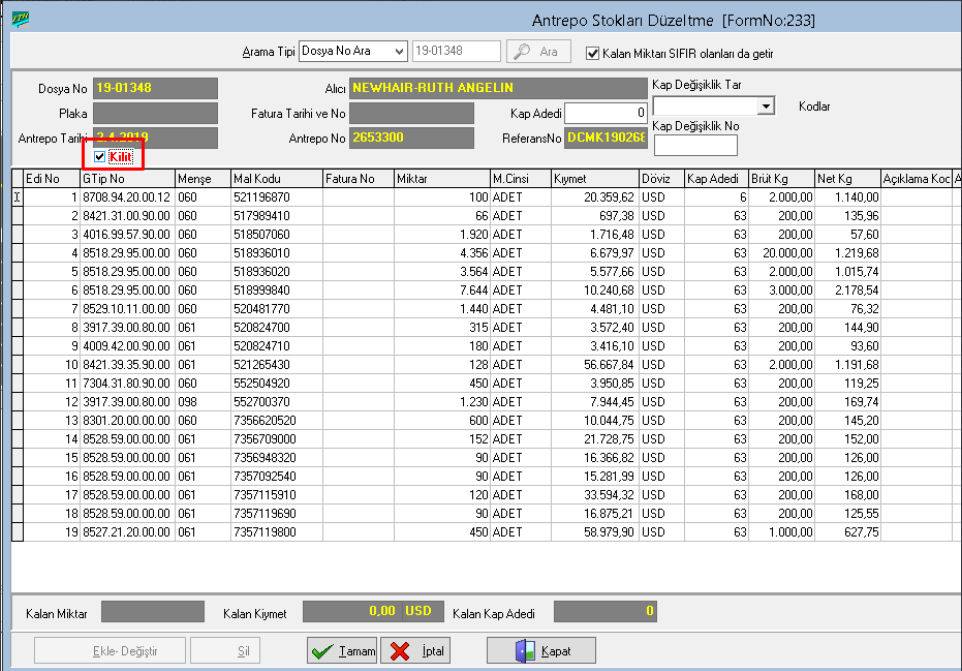
Task: Click the Brüt Kg column header
Action: 781,179
